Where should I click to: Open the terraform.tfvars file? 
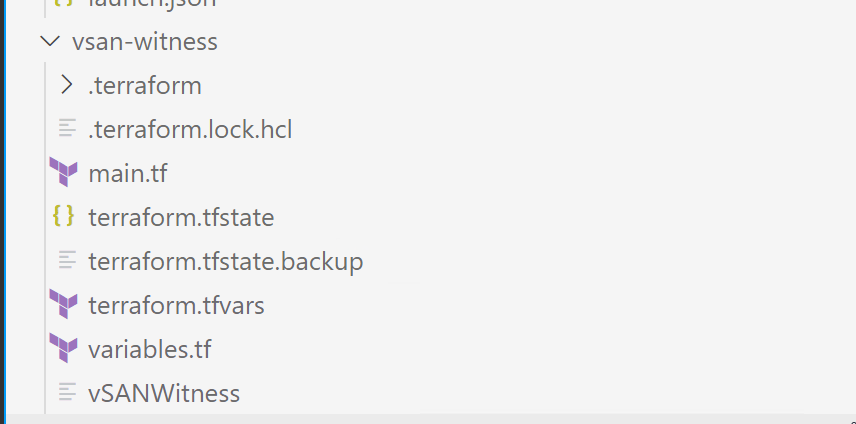click(x=176, y=306)
